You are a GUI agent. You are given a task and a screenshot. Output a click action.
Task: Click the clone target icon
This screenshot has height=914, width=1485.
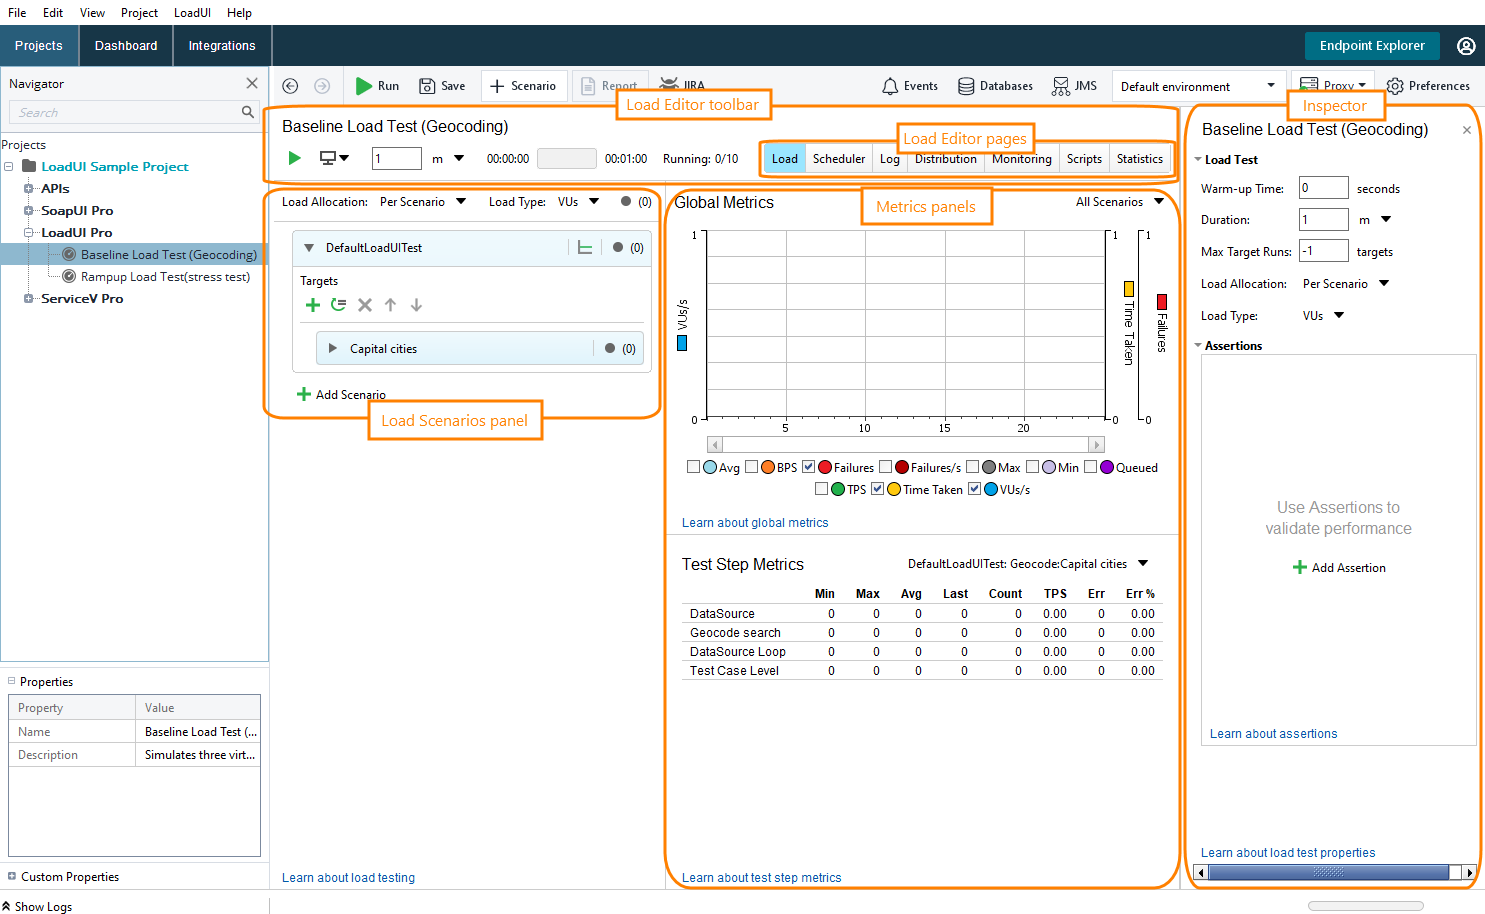tap(339, 305)
